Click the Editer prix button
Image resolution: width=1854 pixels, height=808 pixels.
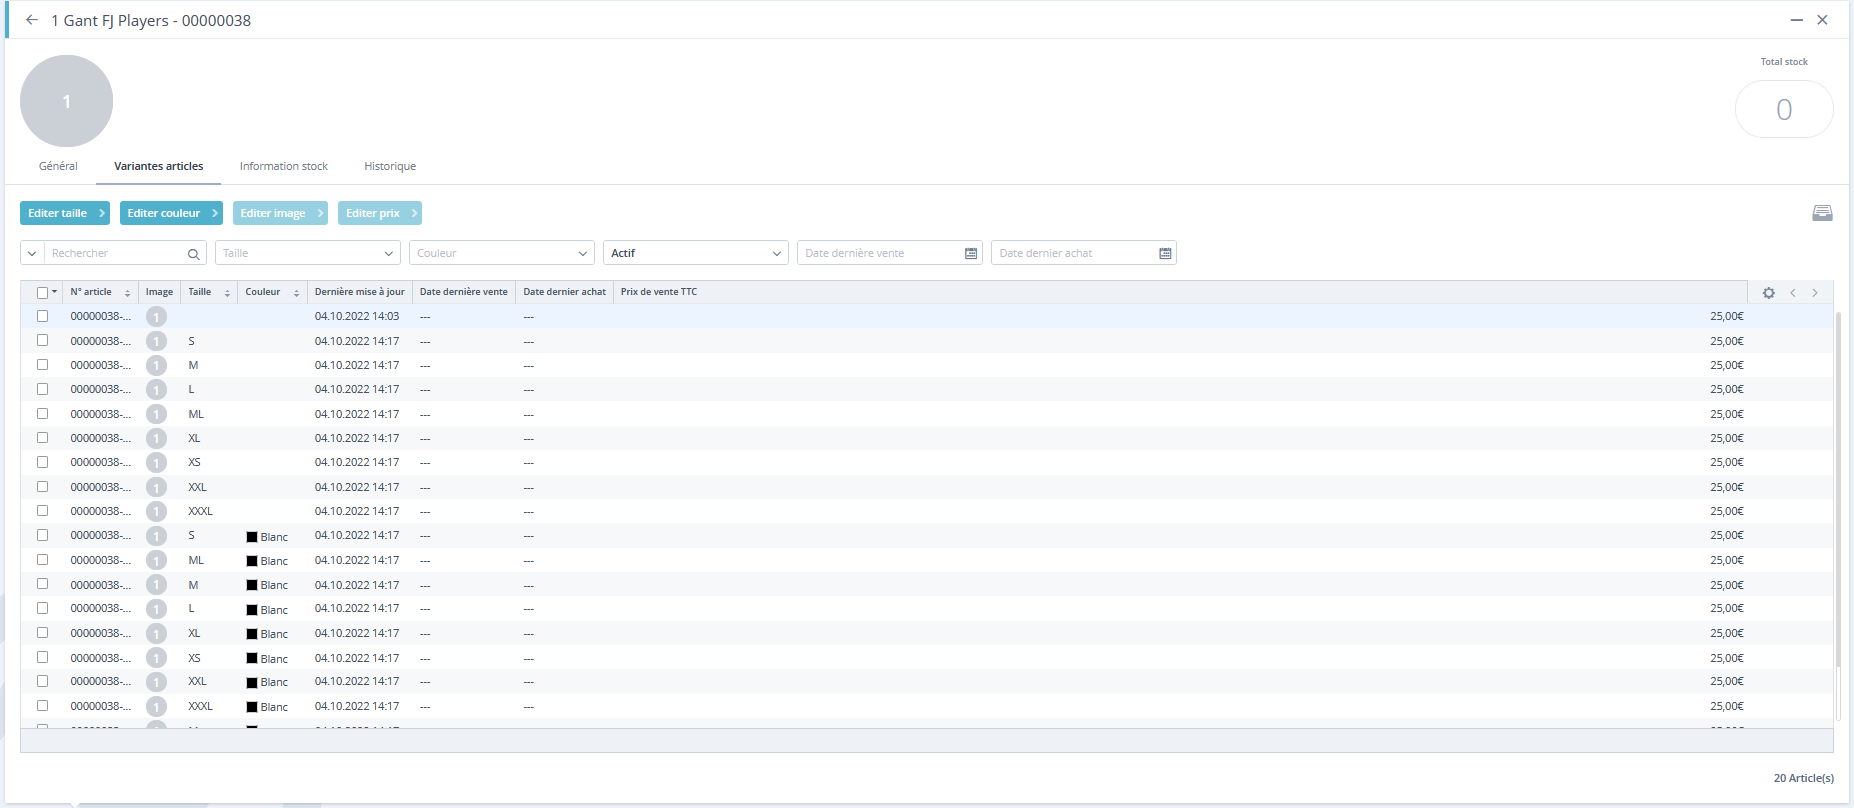(380, 213)
